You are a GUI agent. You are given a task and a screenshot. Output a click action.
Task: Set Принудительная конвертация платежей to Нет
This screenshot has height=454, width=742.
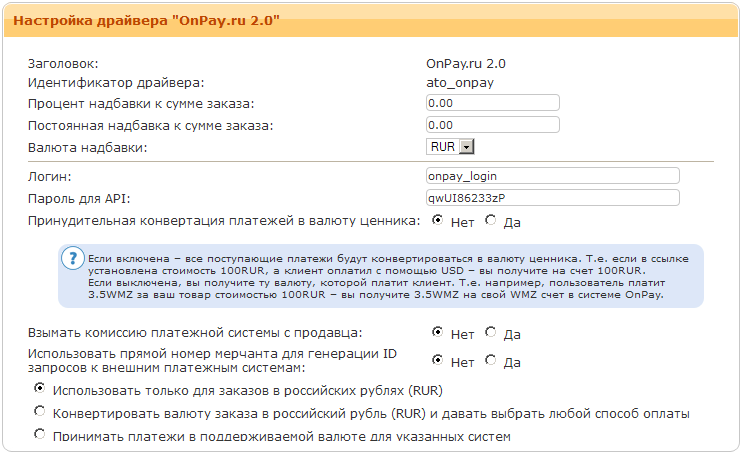point(438,220)
